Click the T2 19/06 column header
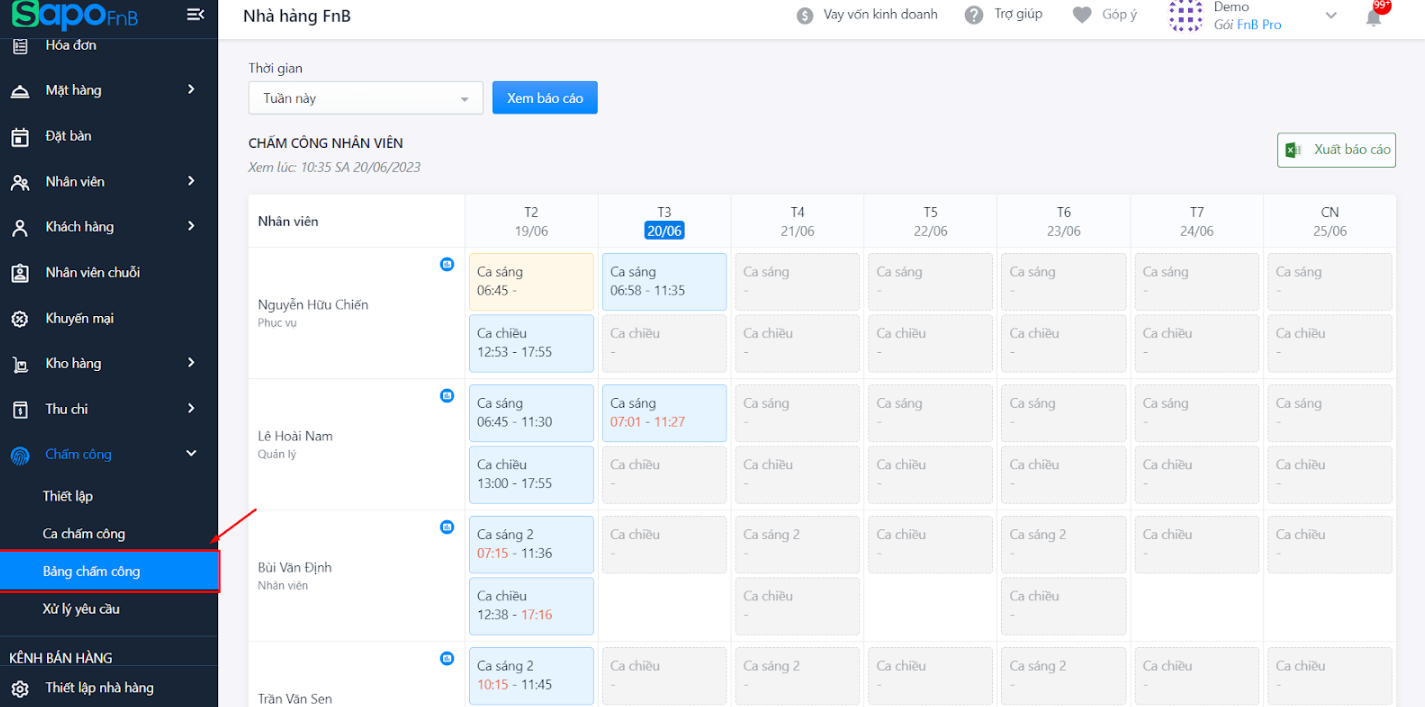Viewport: 1425px width, 707px height. [531, 221]
